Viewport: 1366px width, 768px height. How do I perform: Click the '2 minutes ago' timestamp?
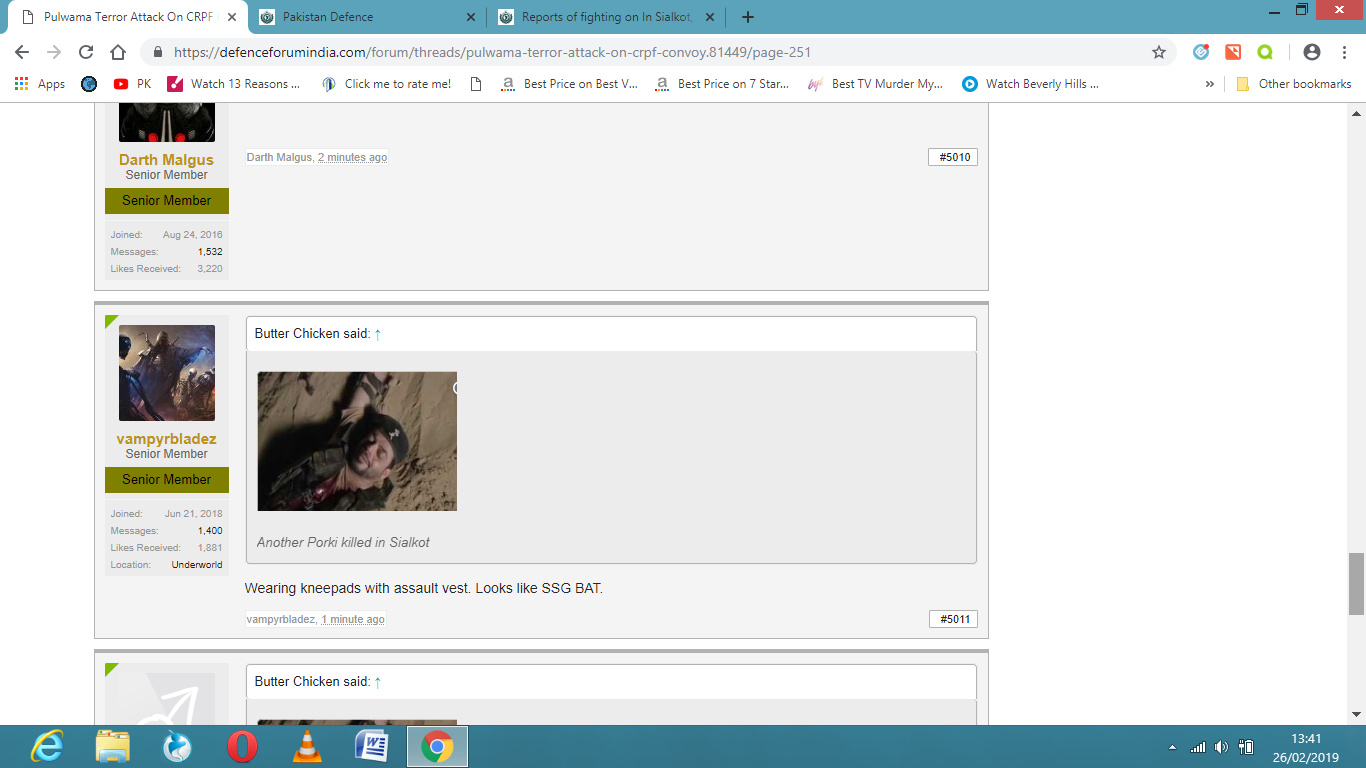pyautogui.click(x=352, y=157)
